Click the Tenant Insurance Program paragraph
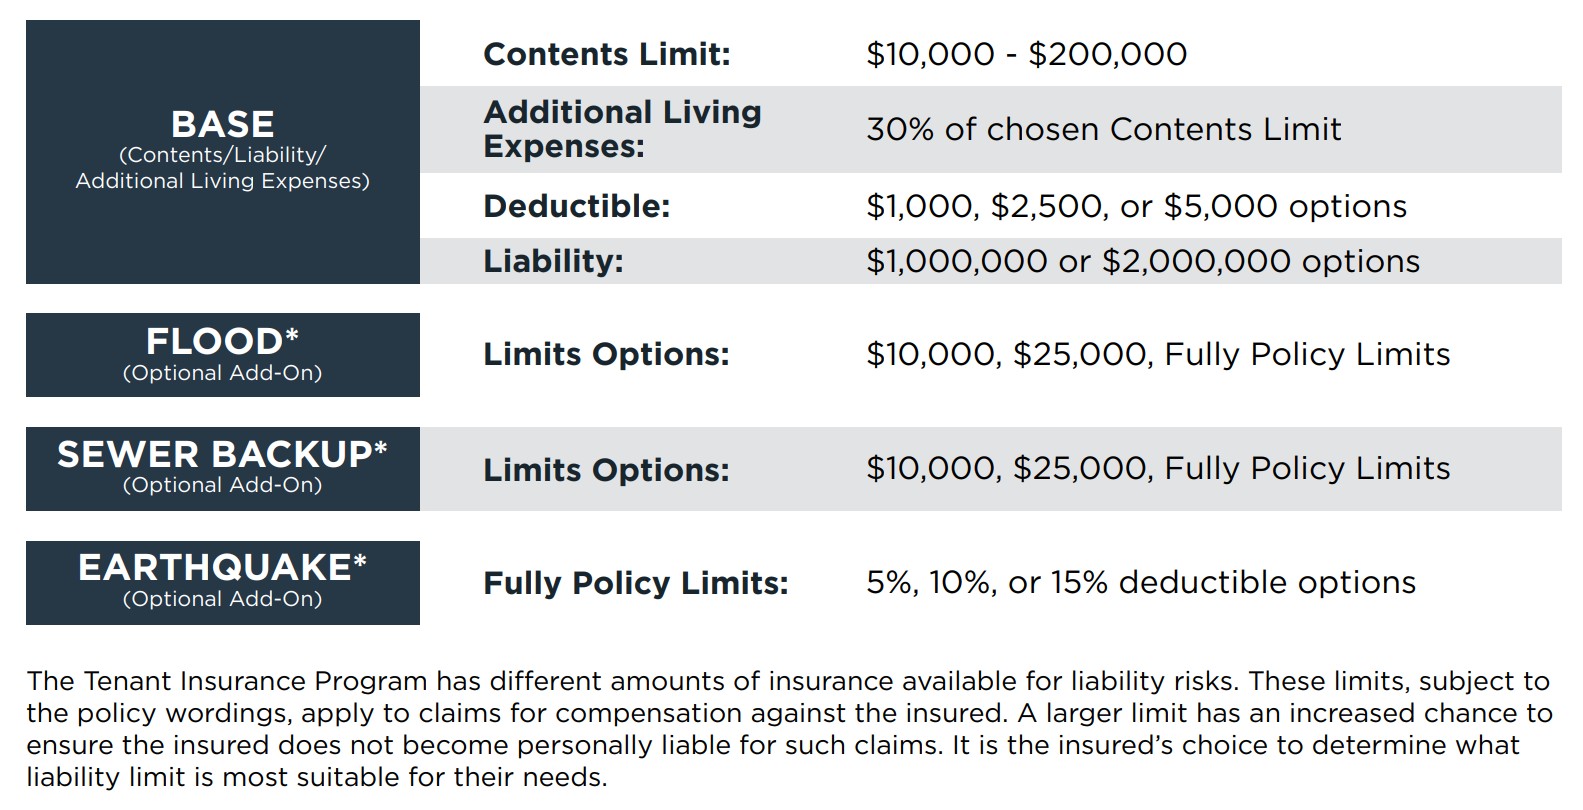Viewport: 1583px width, 810px height. point(790,729)
